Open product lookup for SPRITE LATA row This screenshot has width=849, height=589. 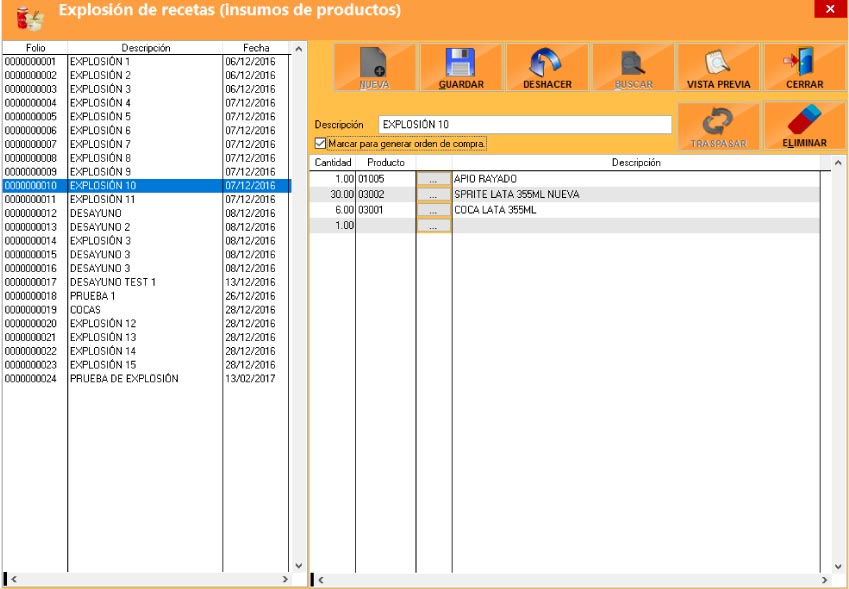pos(433,195)
